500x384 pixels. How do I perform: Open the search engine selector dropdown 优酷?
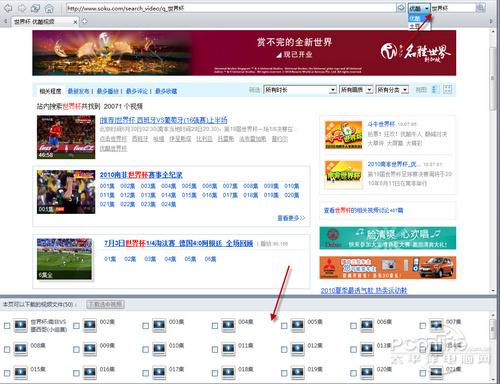pyautogui.click(x=419, y=8)
